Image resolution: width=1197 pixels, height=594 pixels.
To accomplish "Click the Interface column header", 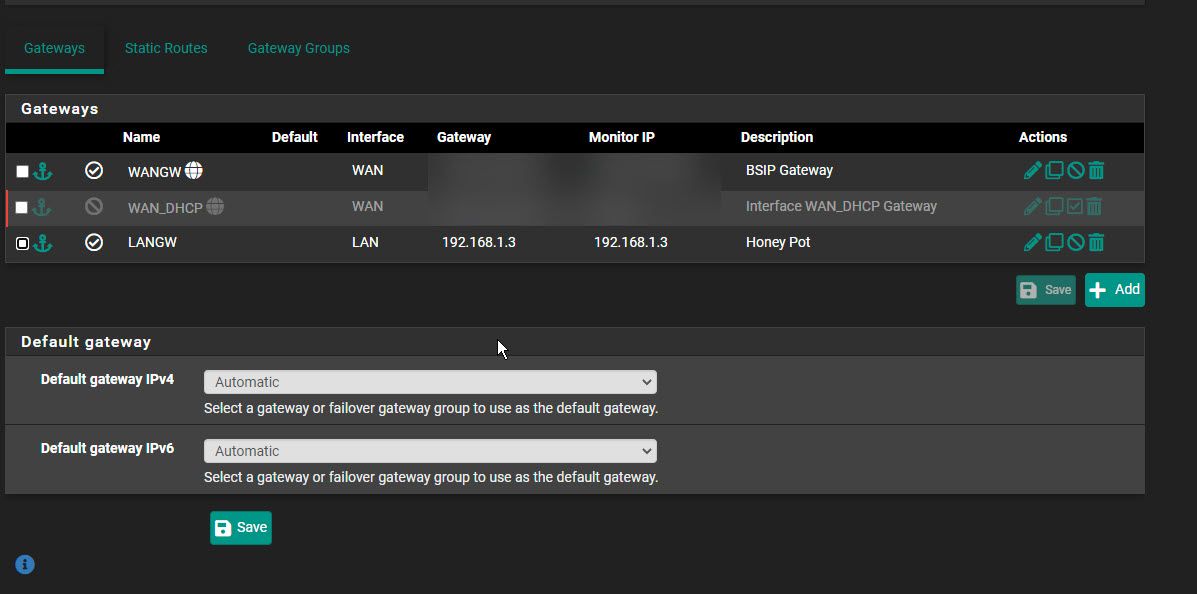I will (x=376, y=137).
